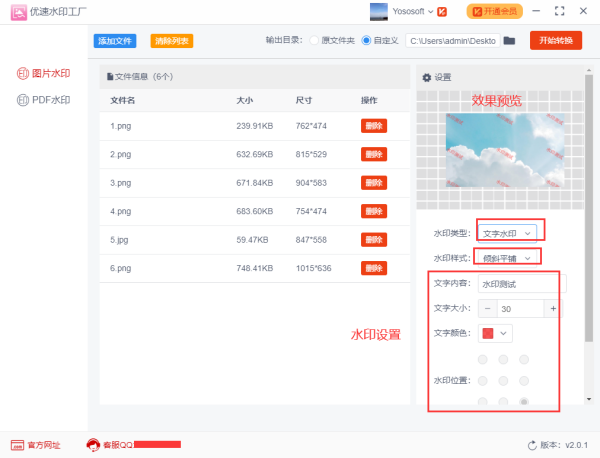This screenshot has width=600, height=458.
Task: Click the version refresh icon
Action: [x=531, y=445]
